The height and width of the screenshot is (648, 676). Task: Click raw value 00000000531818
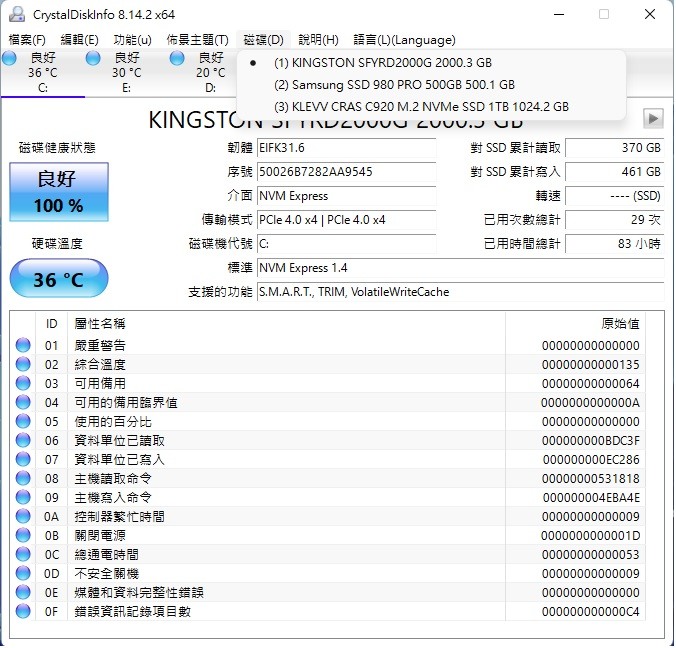[x=591, y=479]
